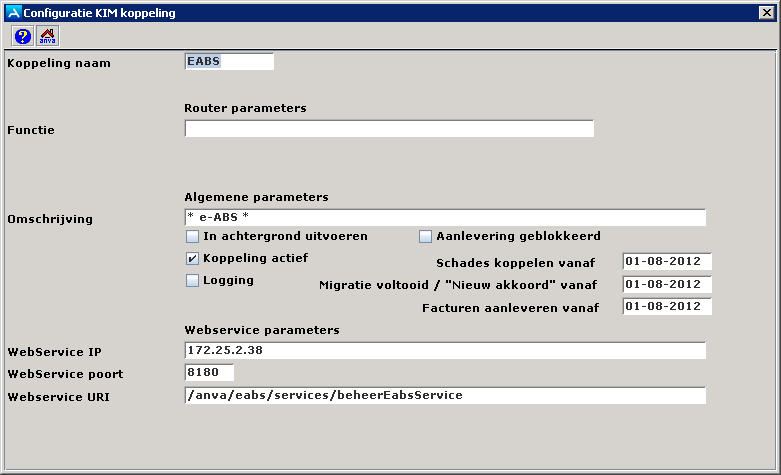Screen dimensions: 781x475
Task: Select the WebService poort field showing 8180
Action: 209,373
